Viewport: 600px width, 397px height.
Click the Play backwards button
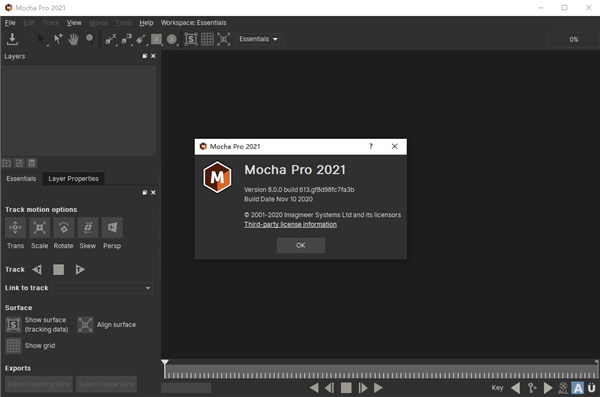tap(314, 388)
